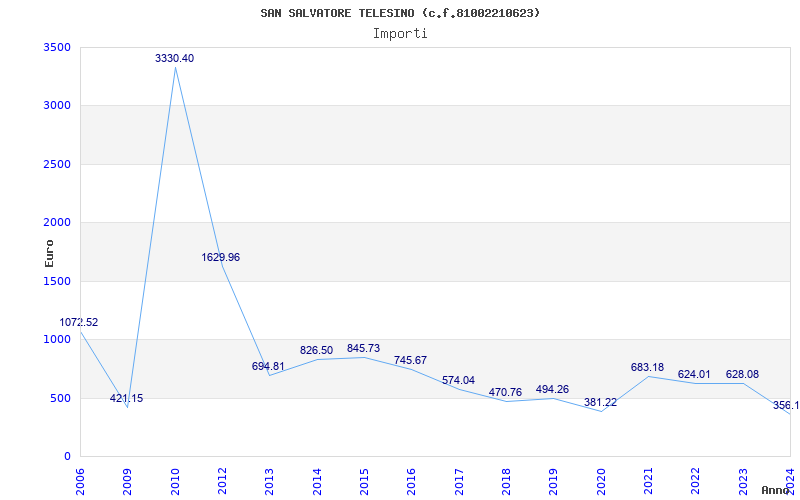Click the 2000 y-axis tick label

(58, 222)
